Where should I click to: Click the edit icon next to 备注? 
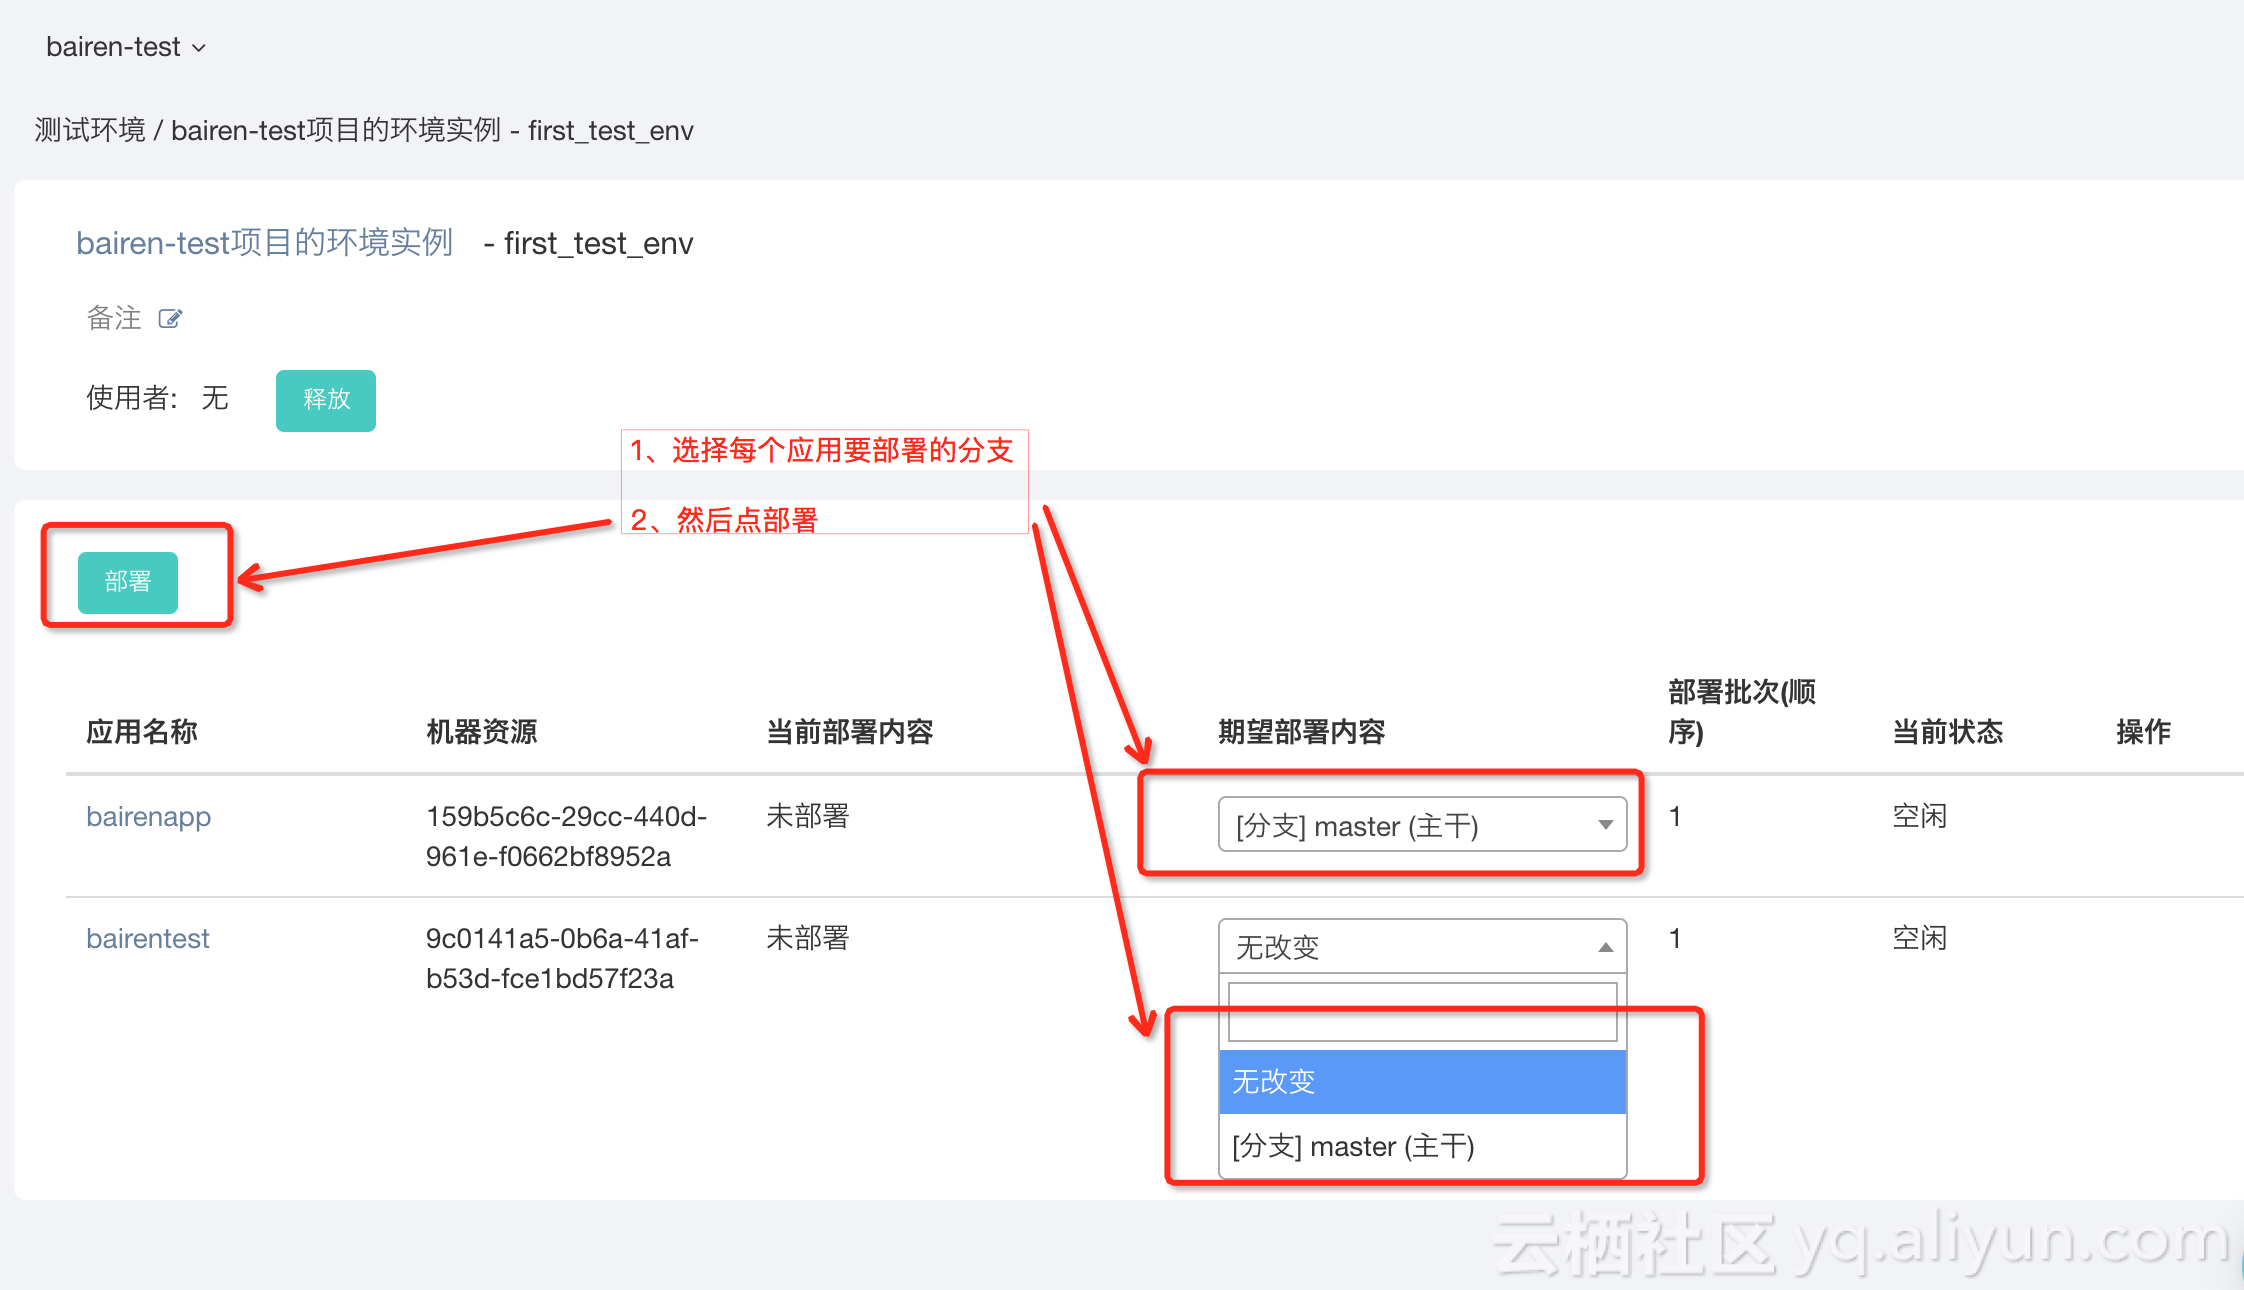click(170, 319)
